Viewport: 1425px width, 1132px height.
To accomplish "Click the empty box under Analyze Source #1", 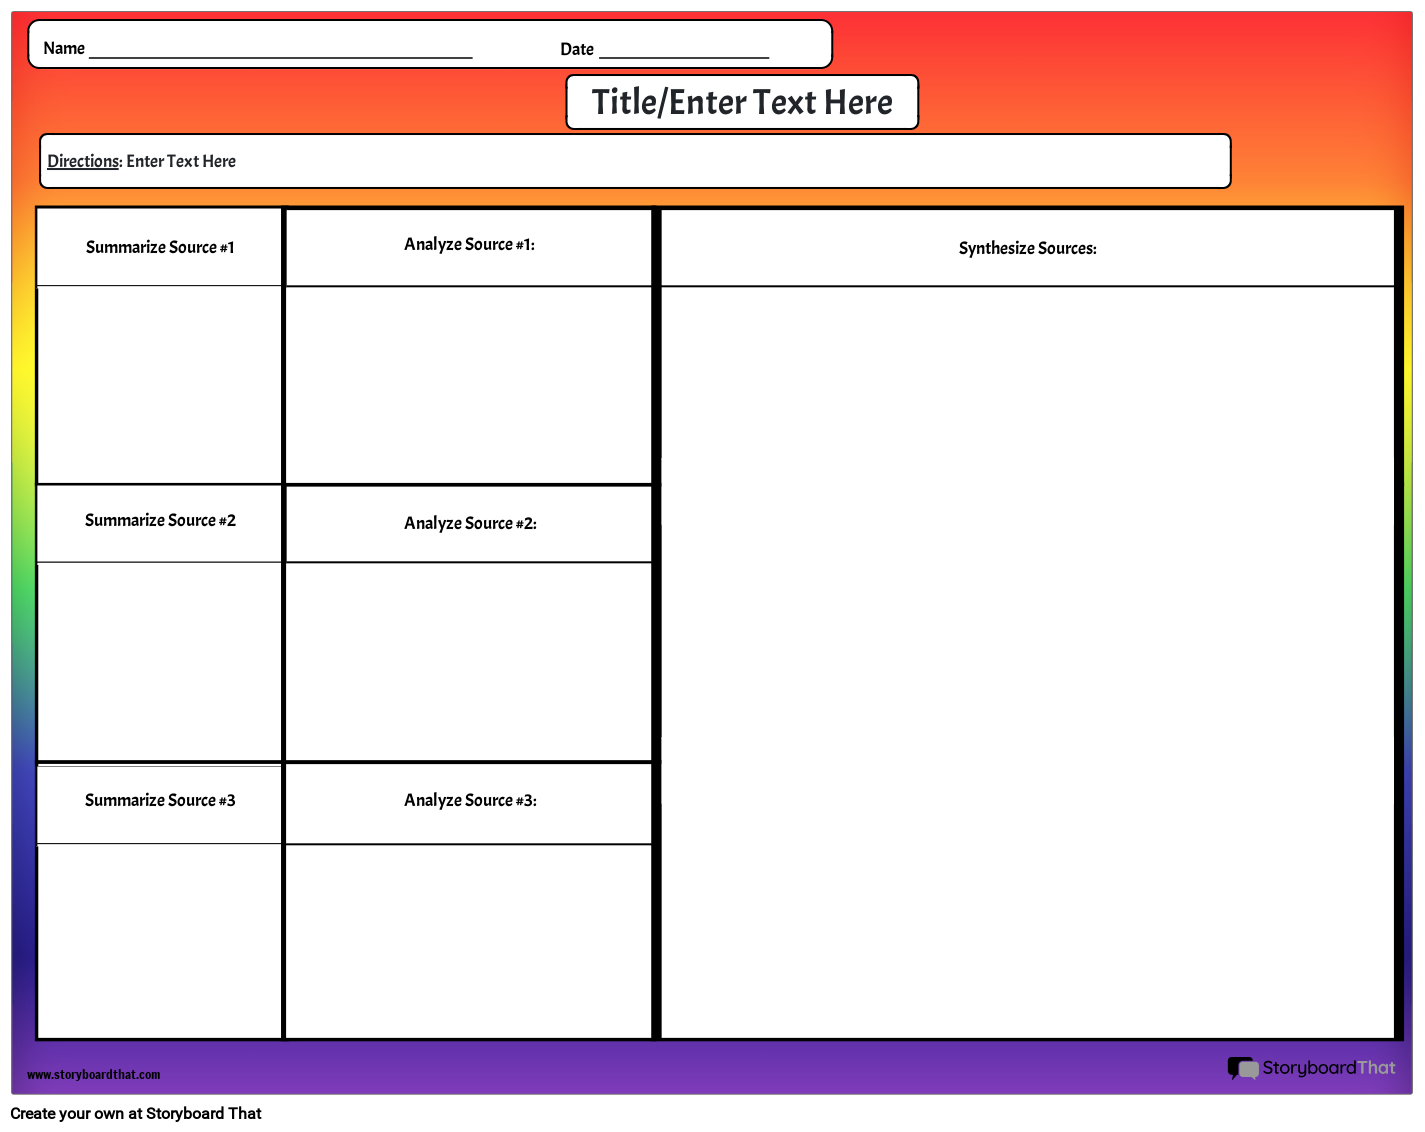I will pyautogui.click(x=469, y=384).
